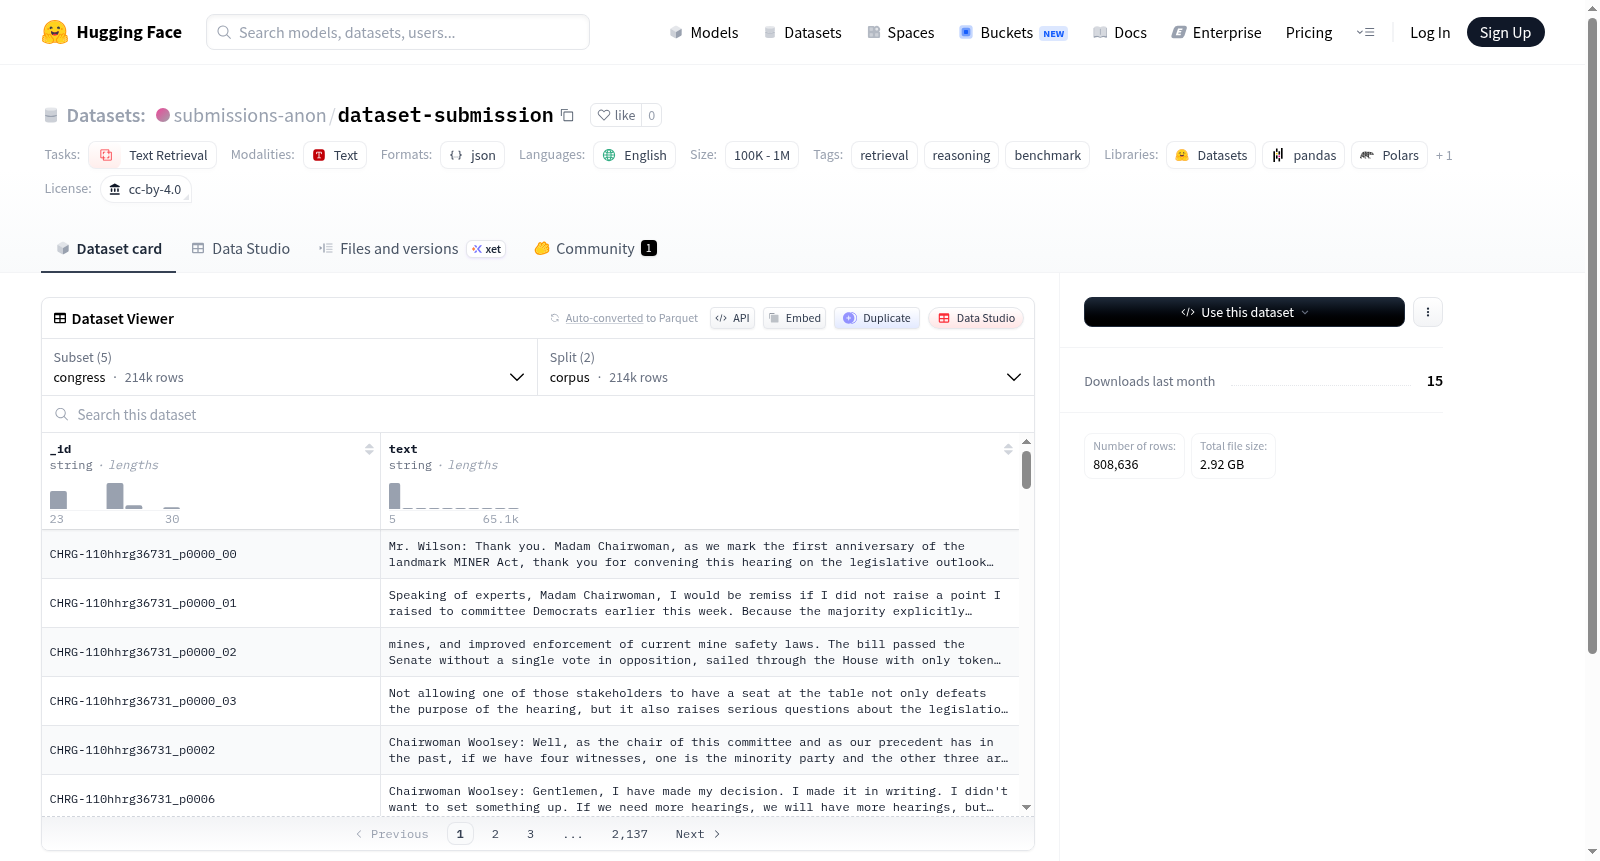Focus the search models, datasets, users field
The image size is (1600, 861).
click(x=398, y=32)
